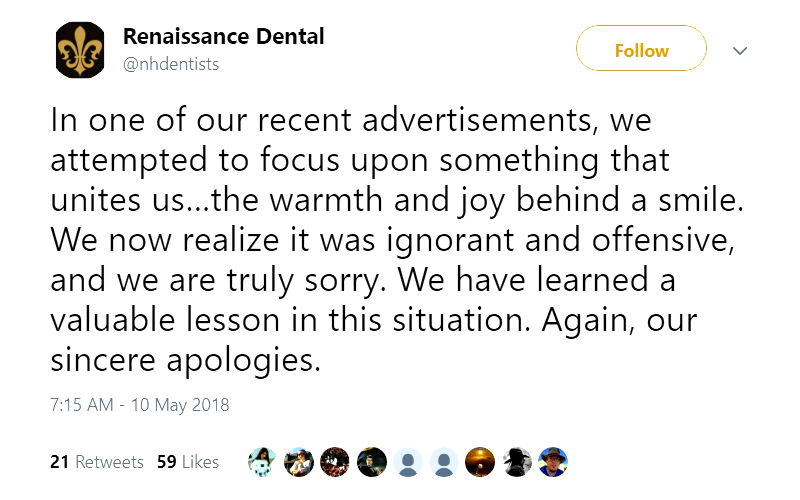Open the dark red liker avatar
Screen dimensions: 800x500
click(x=335, y=461)
